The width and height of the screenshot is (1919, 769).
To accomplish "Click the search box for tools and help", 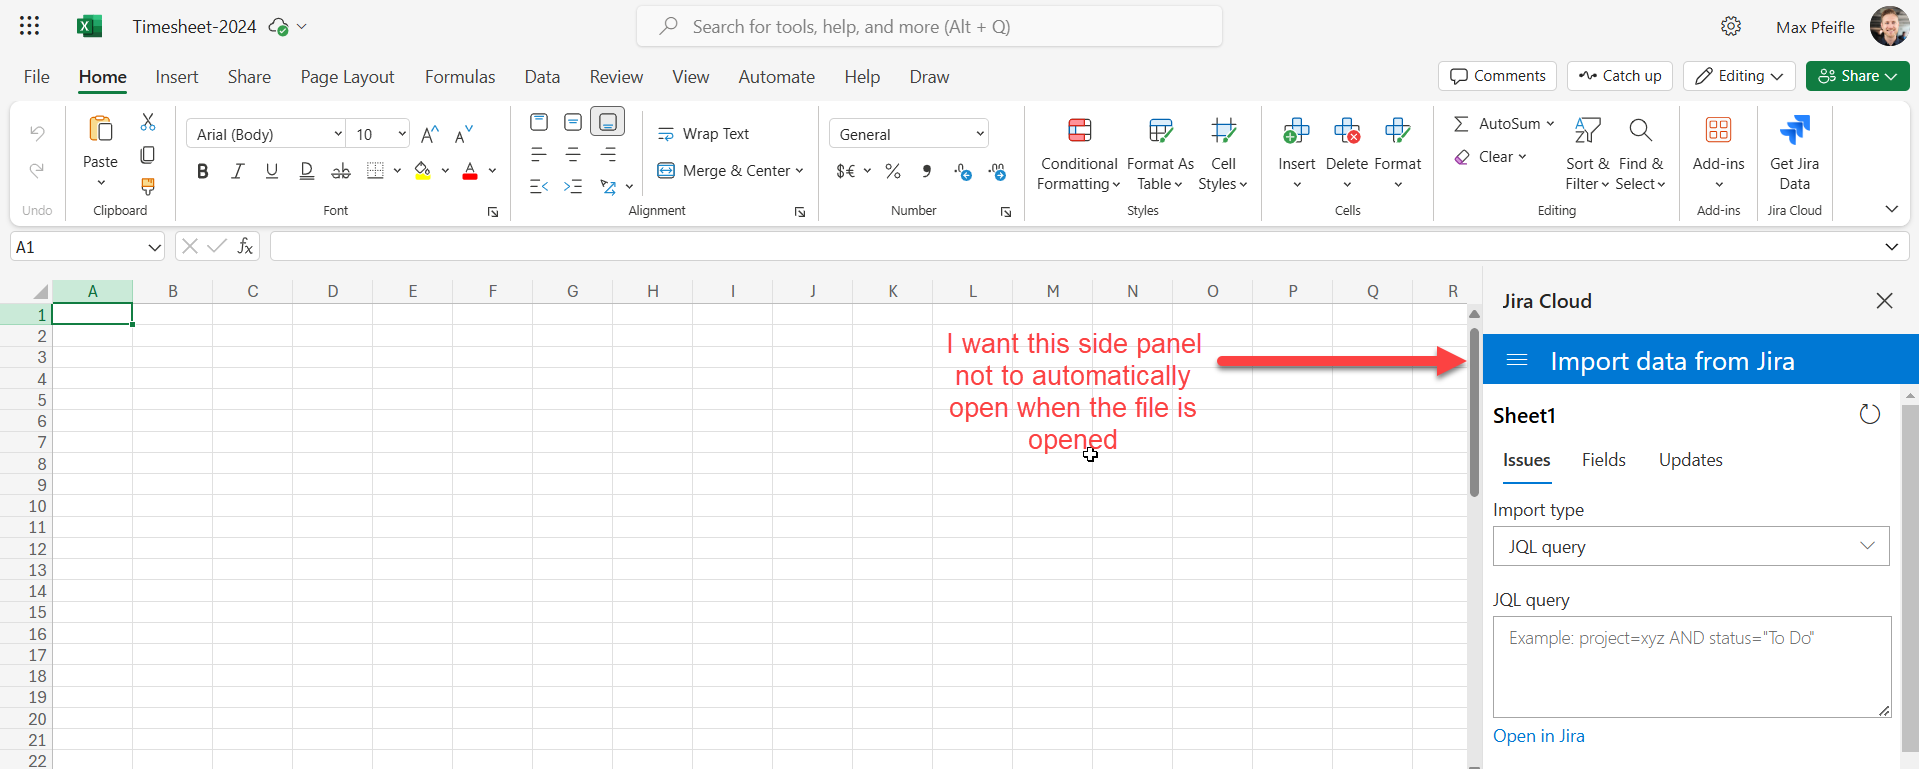I will point(929,27).
